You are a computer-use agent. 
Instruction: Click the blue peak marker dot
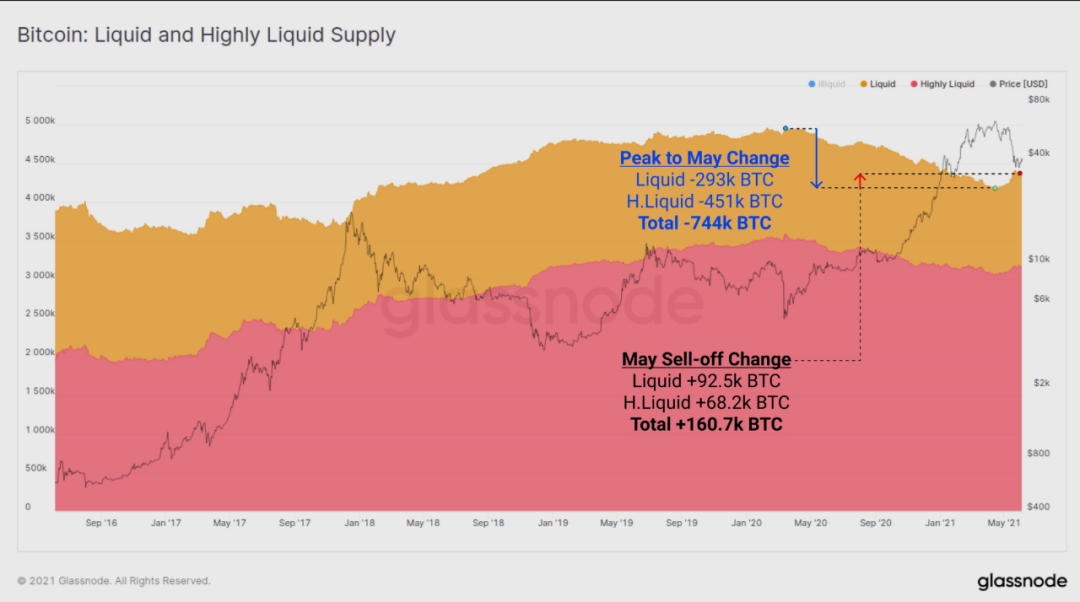point(785,128)
